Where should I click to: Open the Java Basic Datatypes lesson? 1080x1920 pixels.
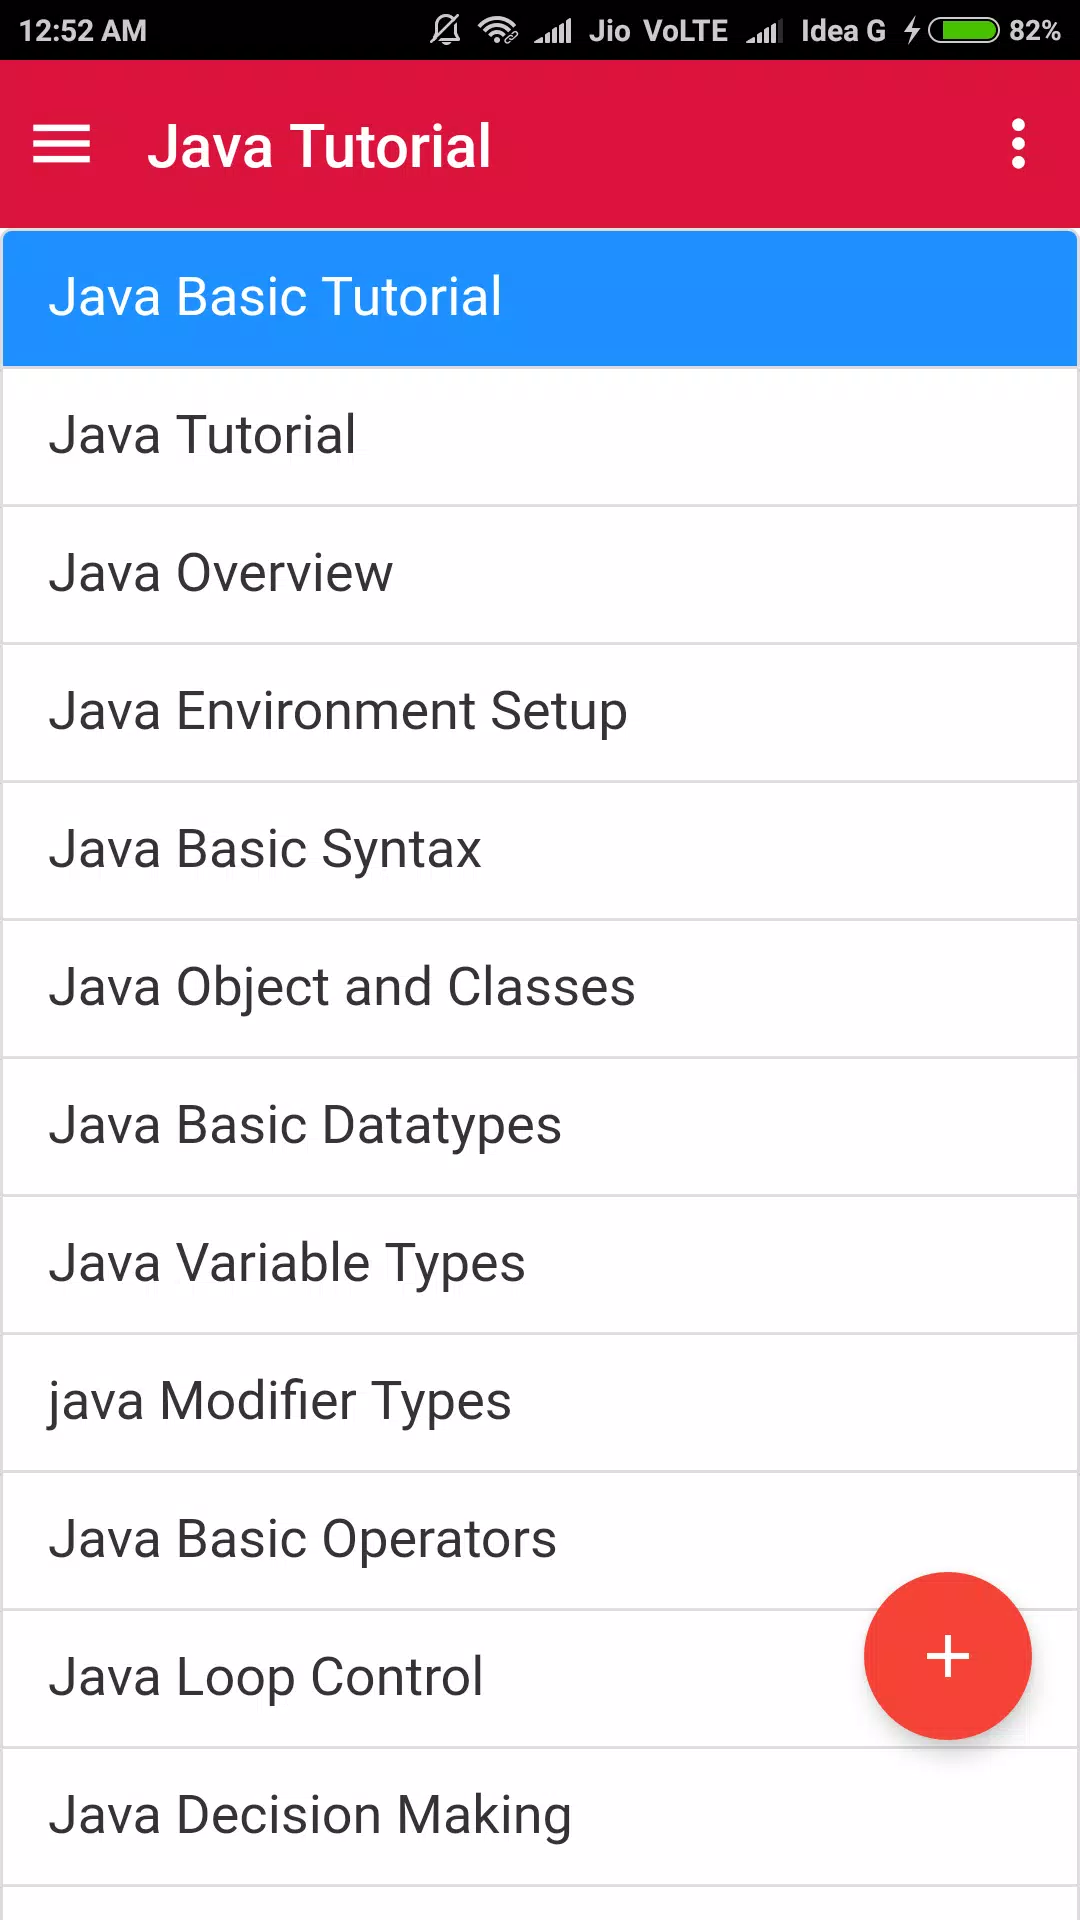[x=540, y=1127]
